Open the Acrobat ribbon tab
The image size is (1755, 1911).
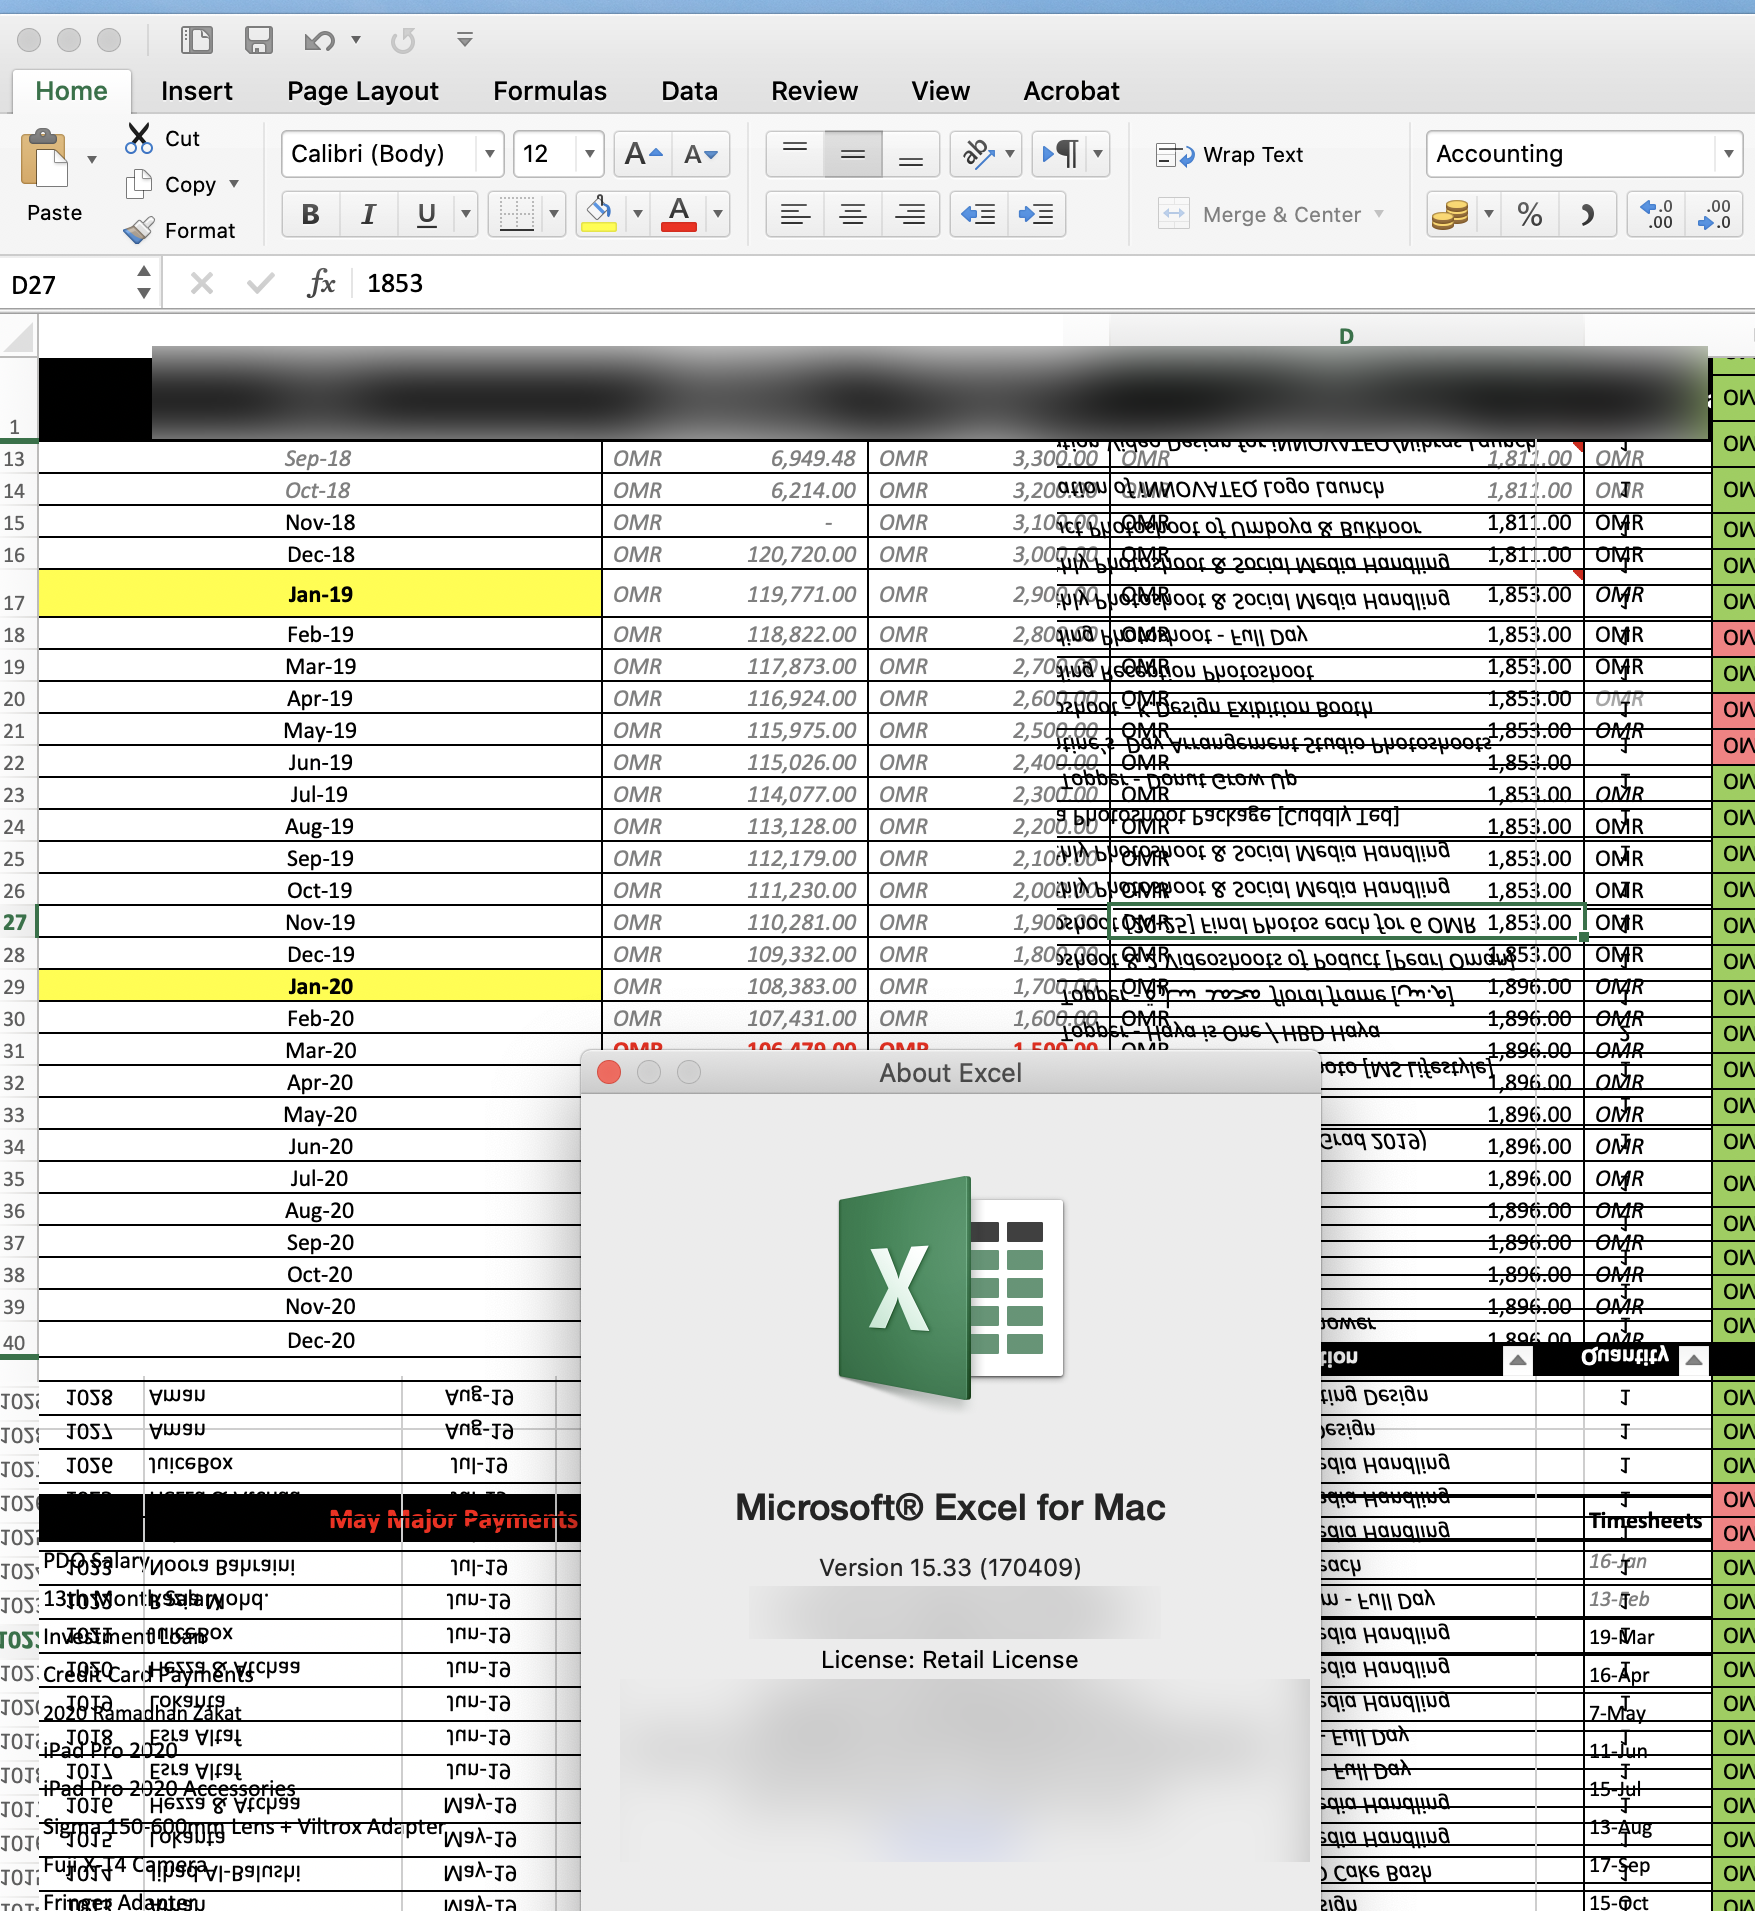(x=1071, y=91)
